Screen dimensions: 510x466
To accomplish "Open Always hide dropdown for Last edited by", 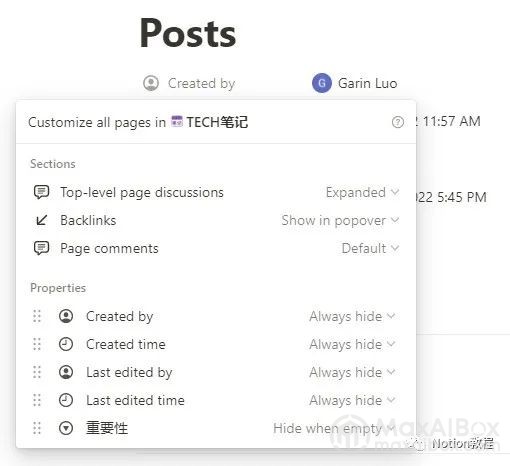I will 352,372.
